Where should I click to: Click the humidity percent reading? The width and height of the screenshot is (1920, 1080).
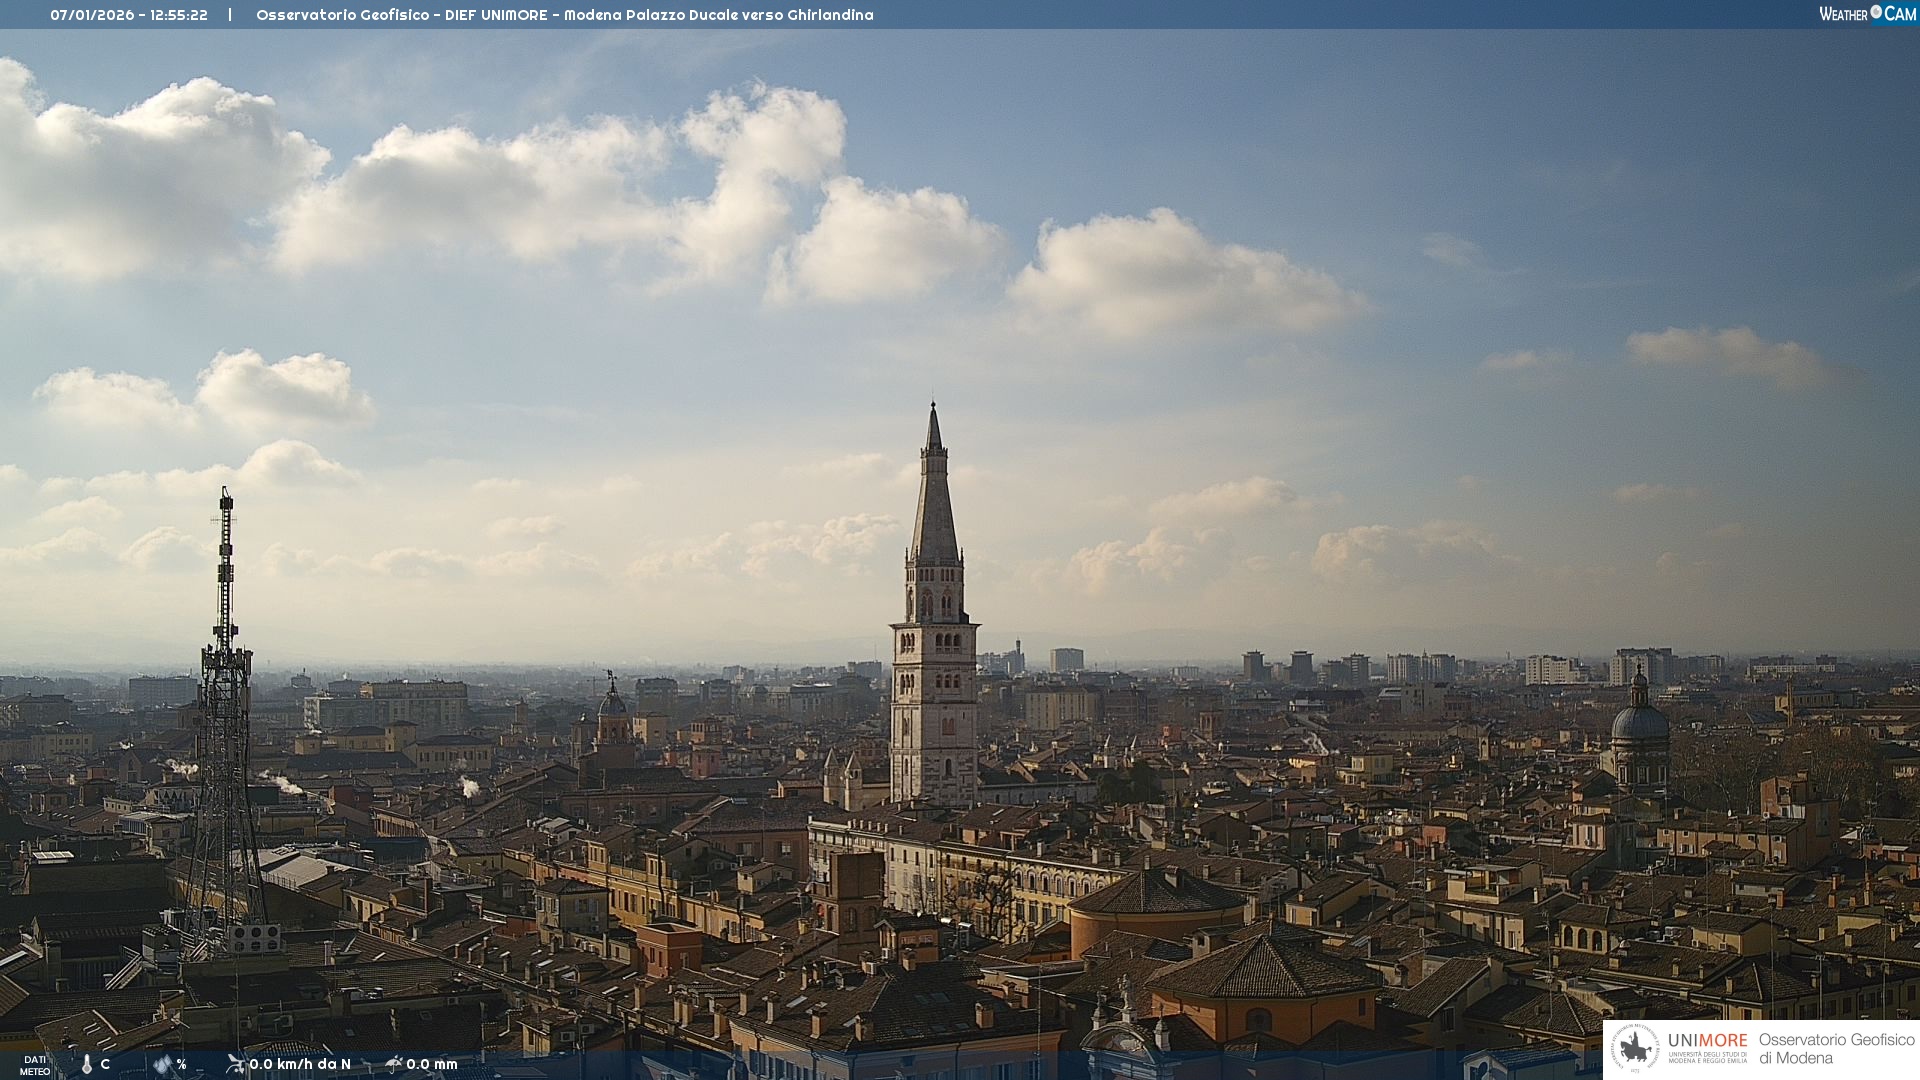181,1064
